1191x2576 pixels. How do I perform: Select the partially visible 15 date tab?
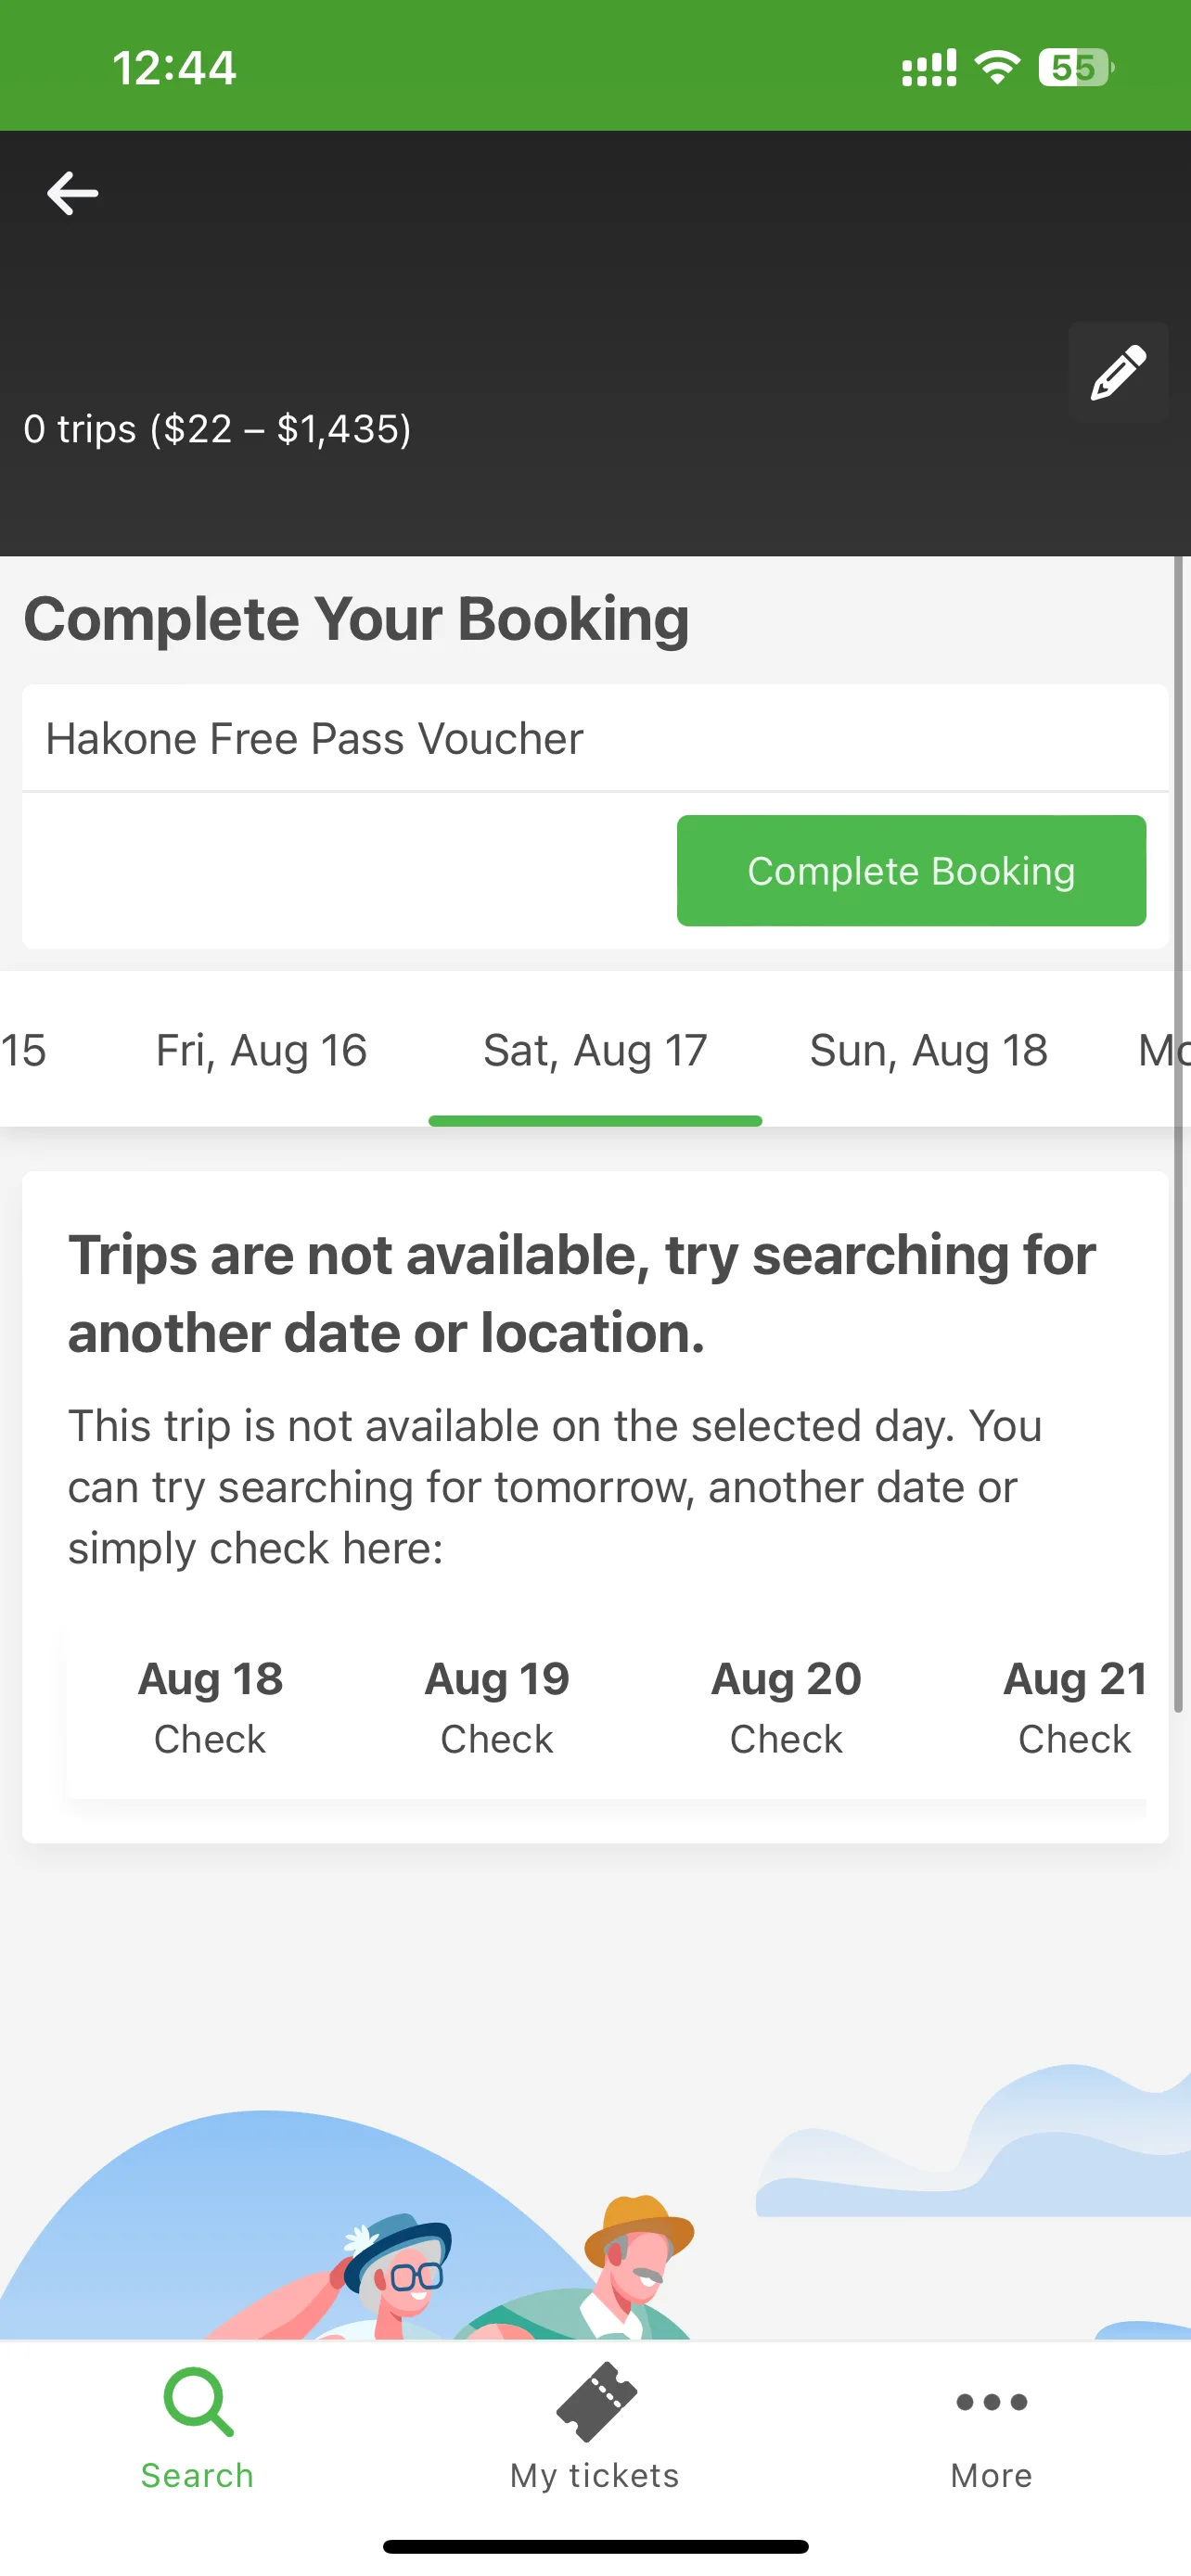24,1050
